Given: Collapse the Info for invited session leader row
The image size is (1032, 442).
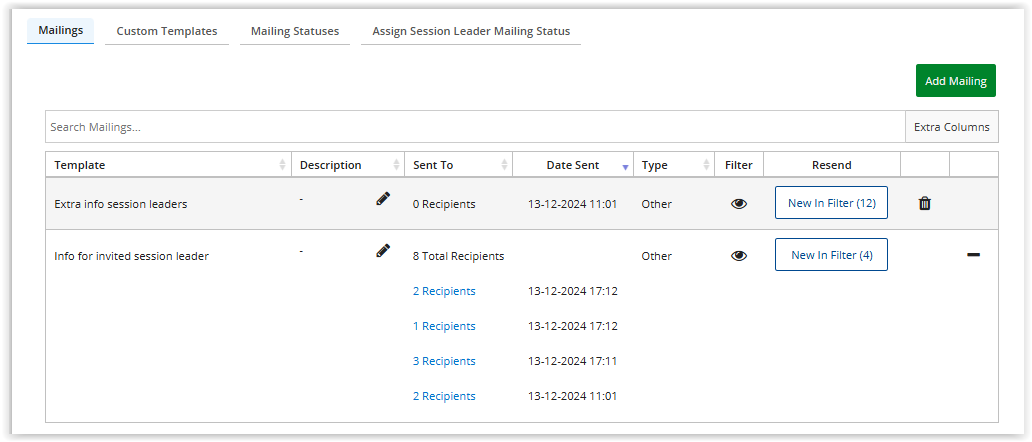Looking at the screenshot, I should point(973,255).
